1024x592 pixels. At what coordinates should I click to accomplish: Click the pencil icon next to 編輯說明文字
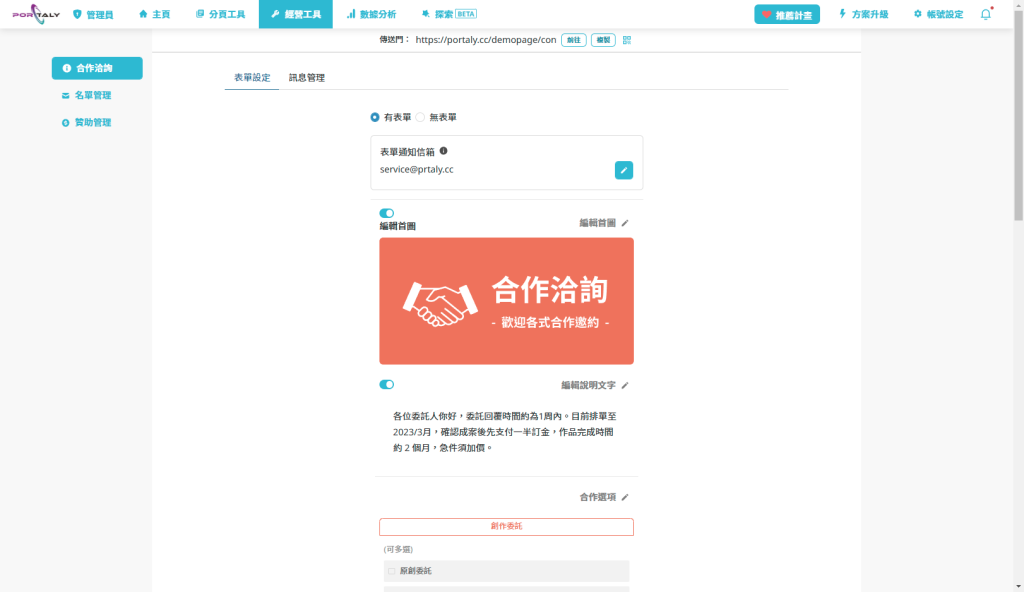coord(625,385)
